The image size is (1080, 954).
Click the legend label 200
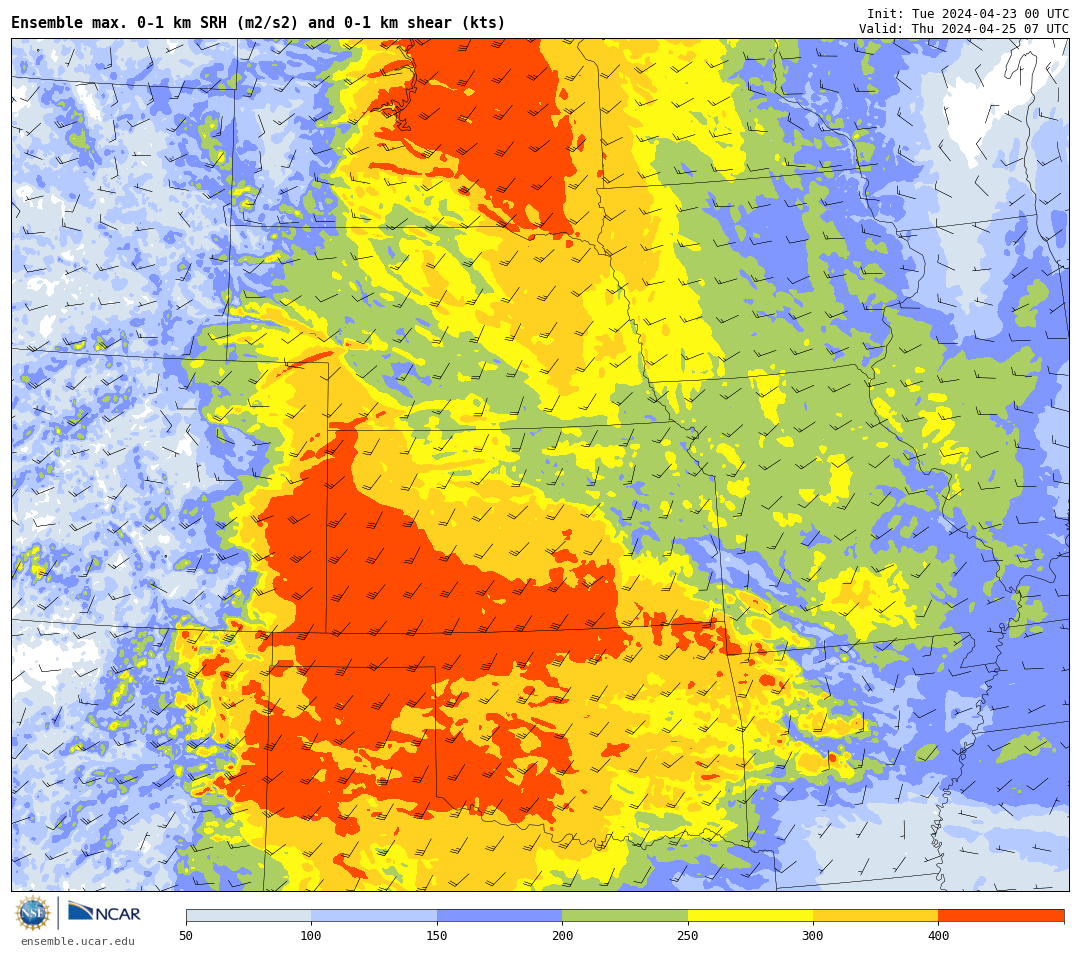[x=562, y=935]
